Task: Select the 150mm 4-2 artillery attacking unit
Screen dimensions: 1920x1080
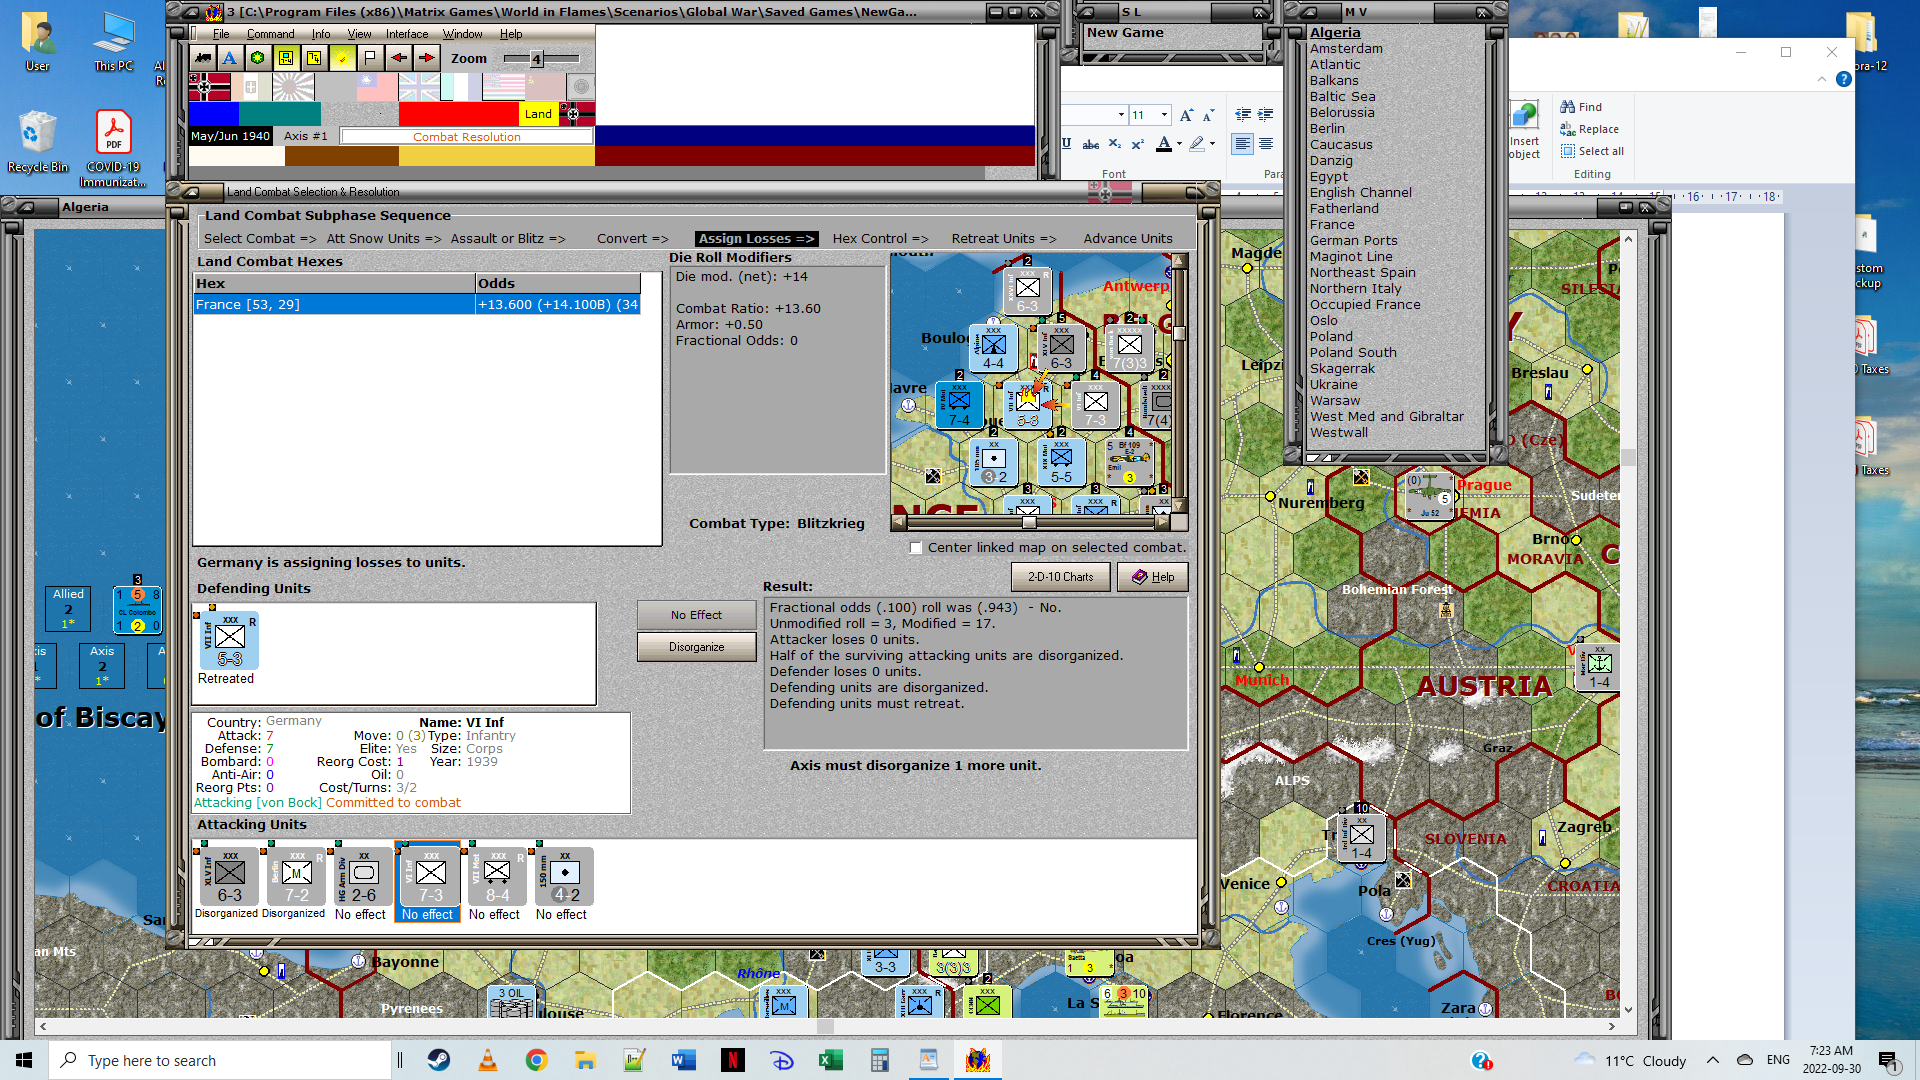Action: 565,878
